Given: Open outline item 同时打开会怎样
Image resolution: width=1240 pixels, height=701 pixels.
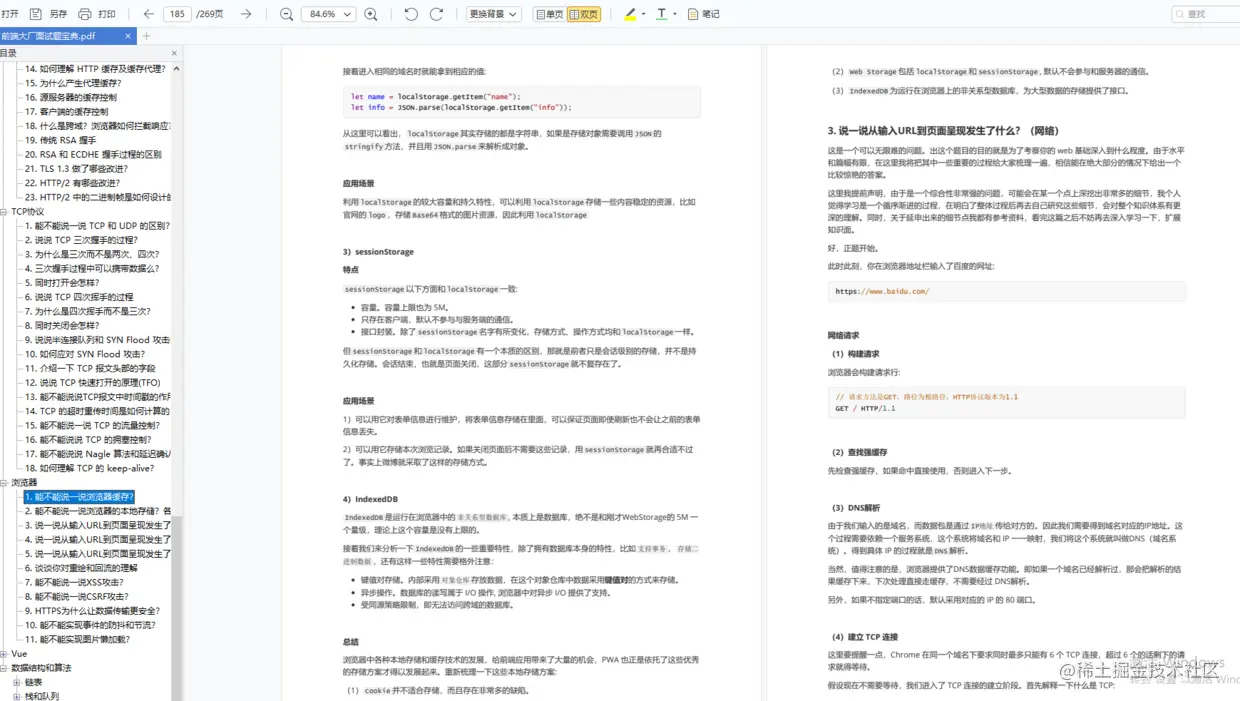Looking at the screenshot, I should point(63,283).
